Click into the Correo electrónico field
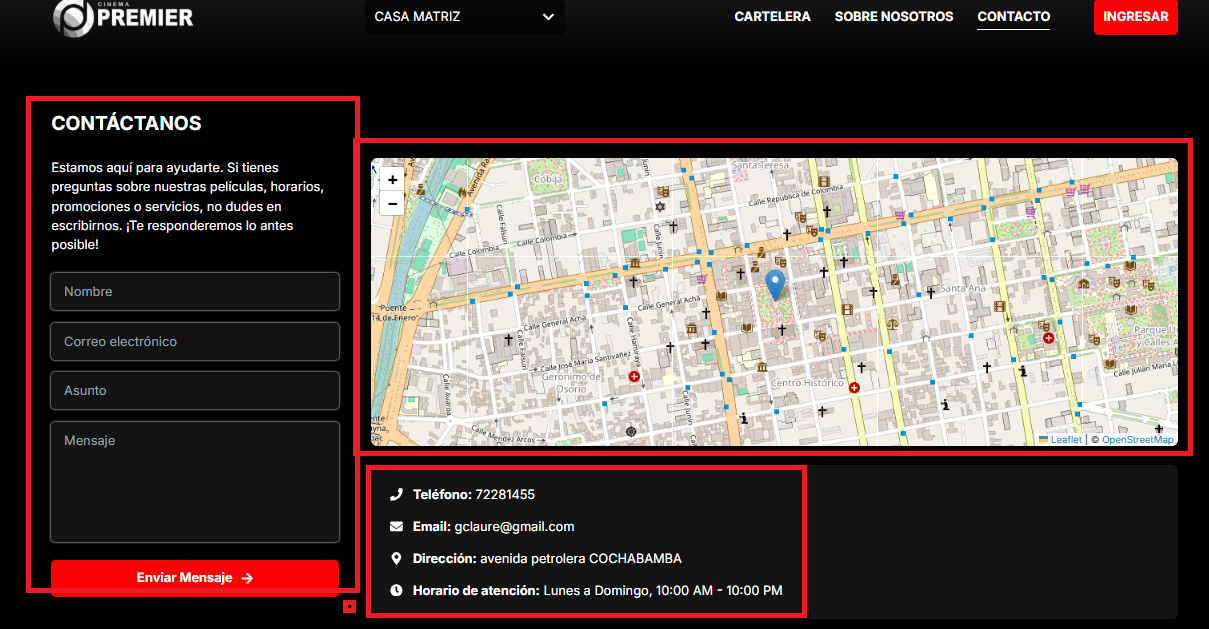Viewport: 1209px width, 629px height. (x=195, y=342)
